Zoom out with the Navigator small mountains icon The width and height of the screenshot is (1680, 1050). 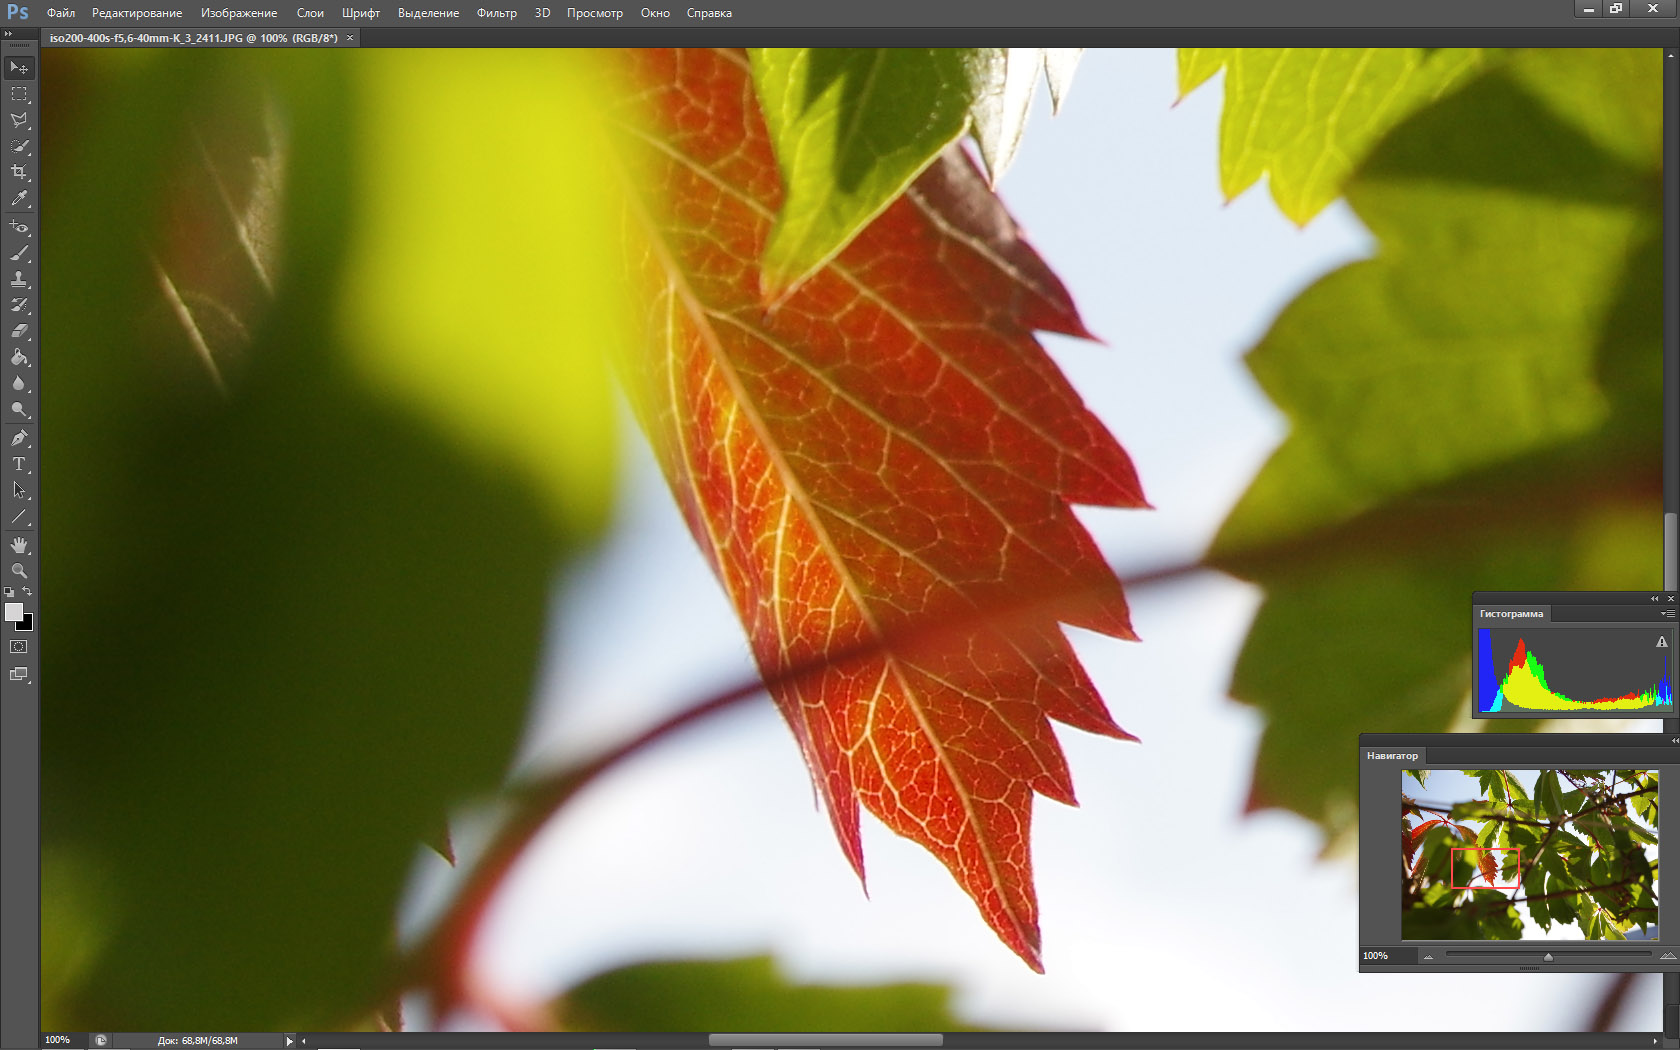click(x=1428, y=957)
